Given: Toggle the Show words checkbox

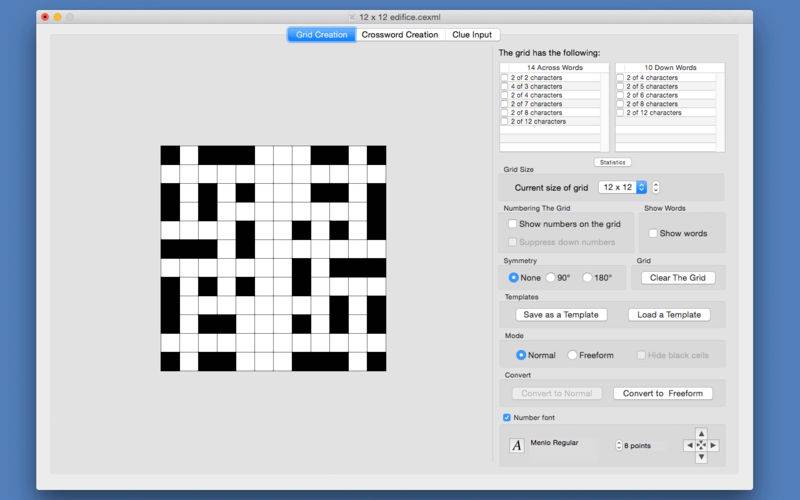Looking at the screenshot, I should 653,233.
